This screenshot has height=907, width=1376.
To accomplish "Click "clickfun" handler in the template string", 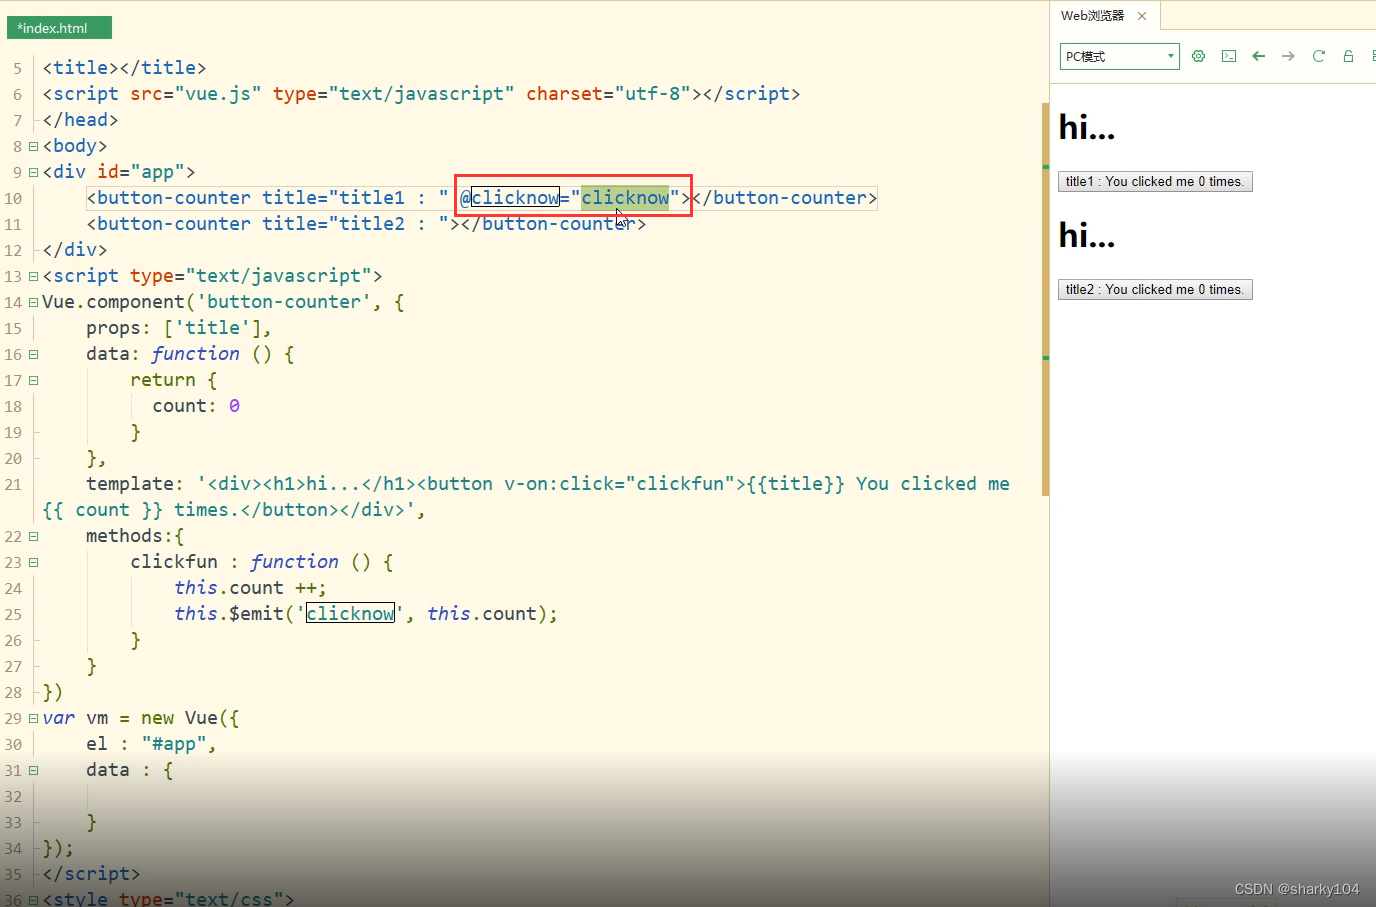I will coord(681,484).
